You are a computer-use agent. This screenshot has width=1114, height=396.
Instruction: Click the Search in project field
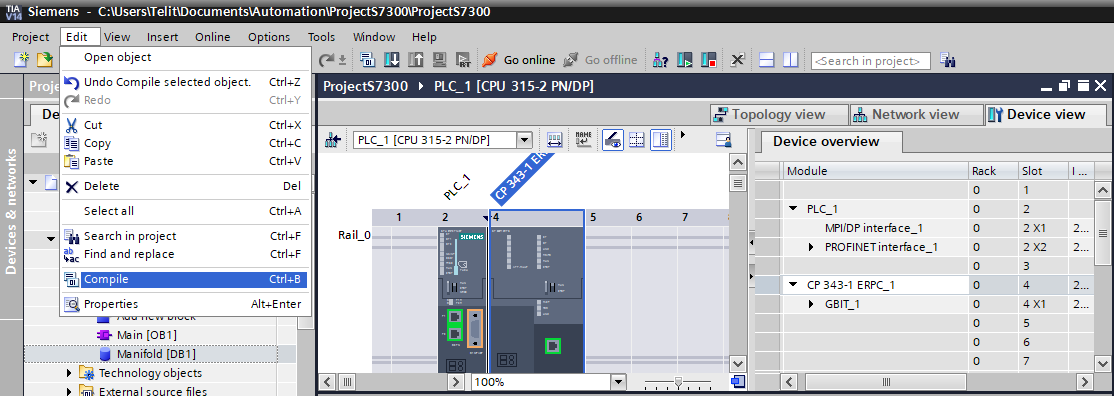[x=871, y=60]
